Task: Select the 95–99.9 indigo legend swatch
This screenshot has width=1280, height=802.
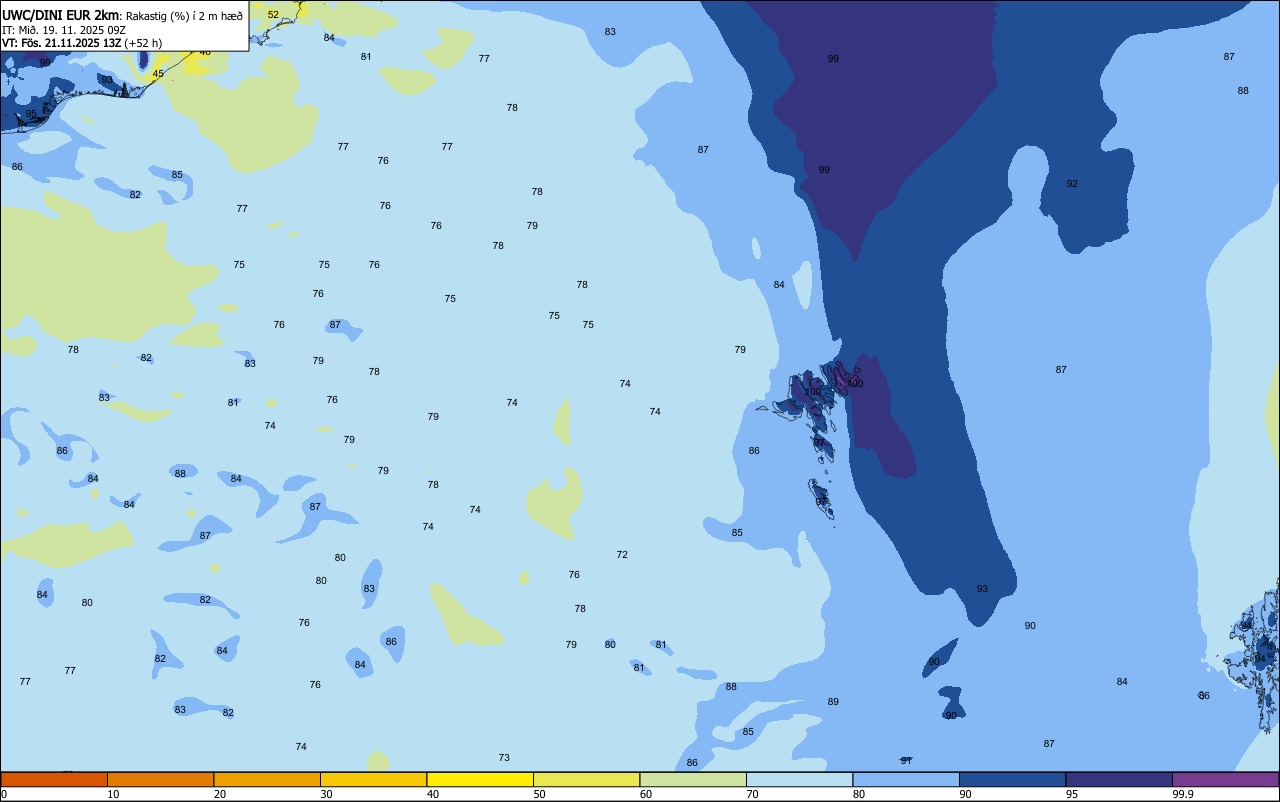Action: coord(1119,779)
